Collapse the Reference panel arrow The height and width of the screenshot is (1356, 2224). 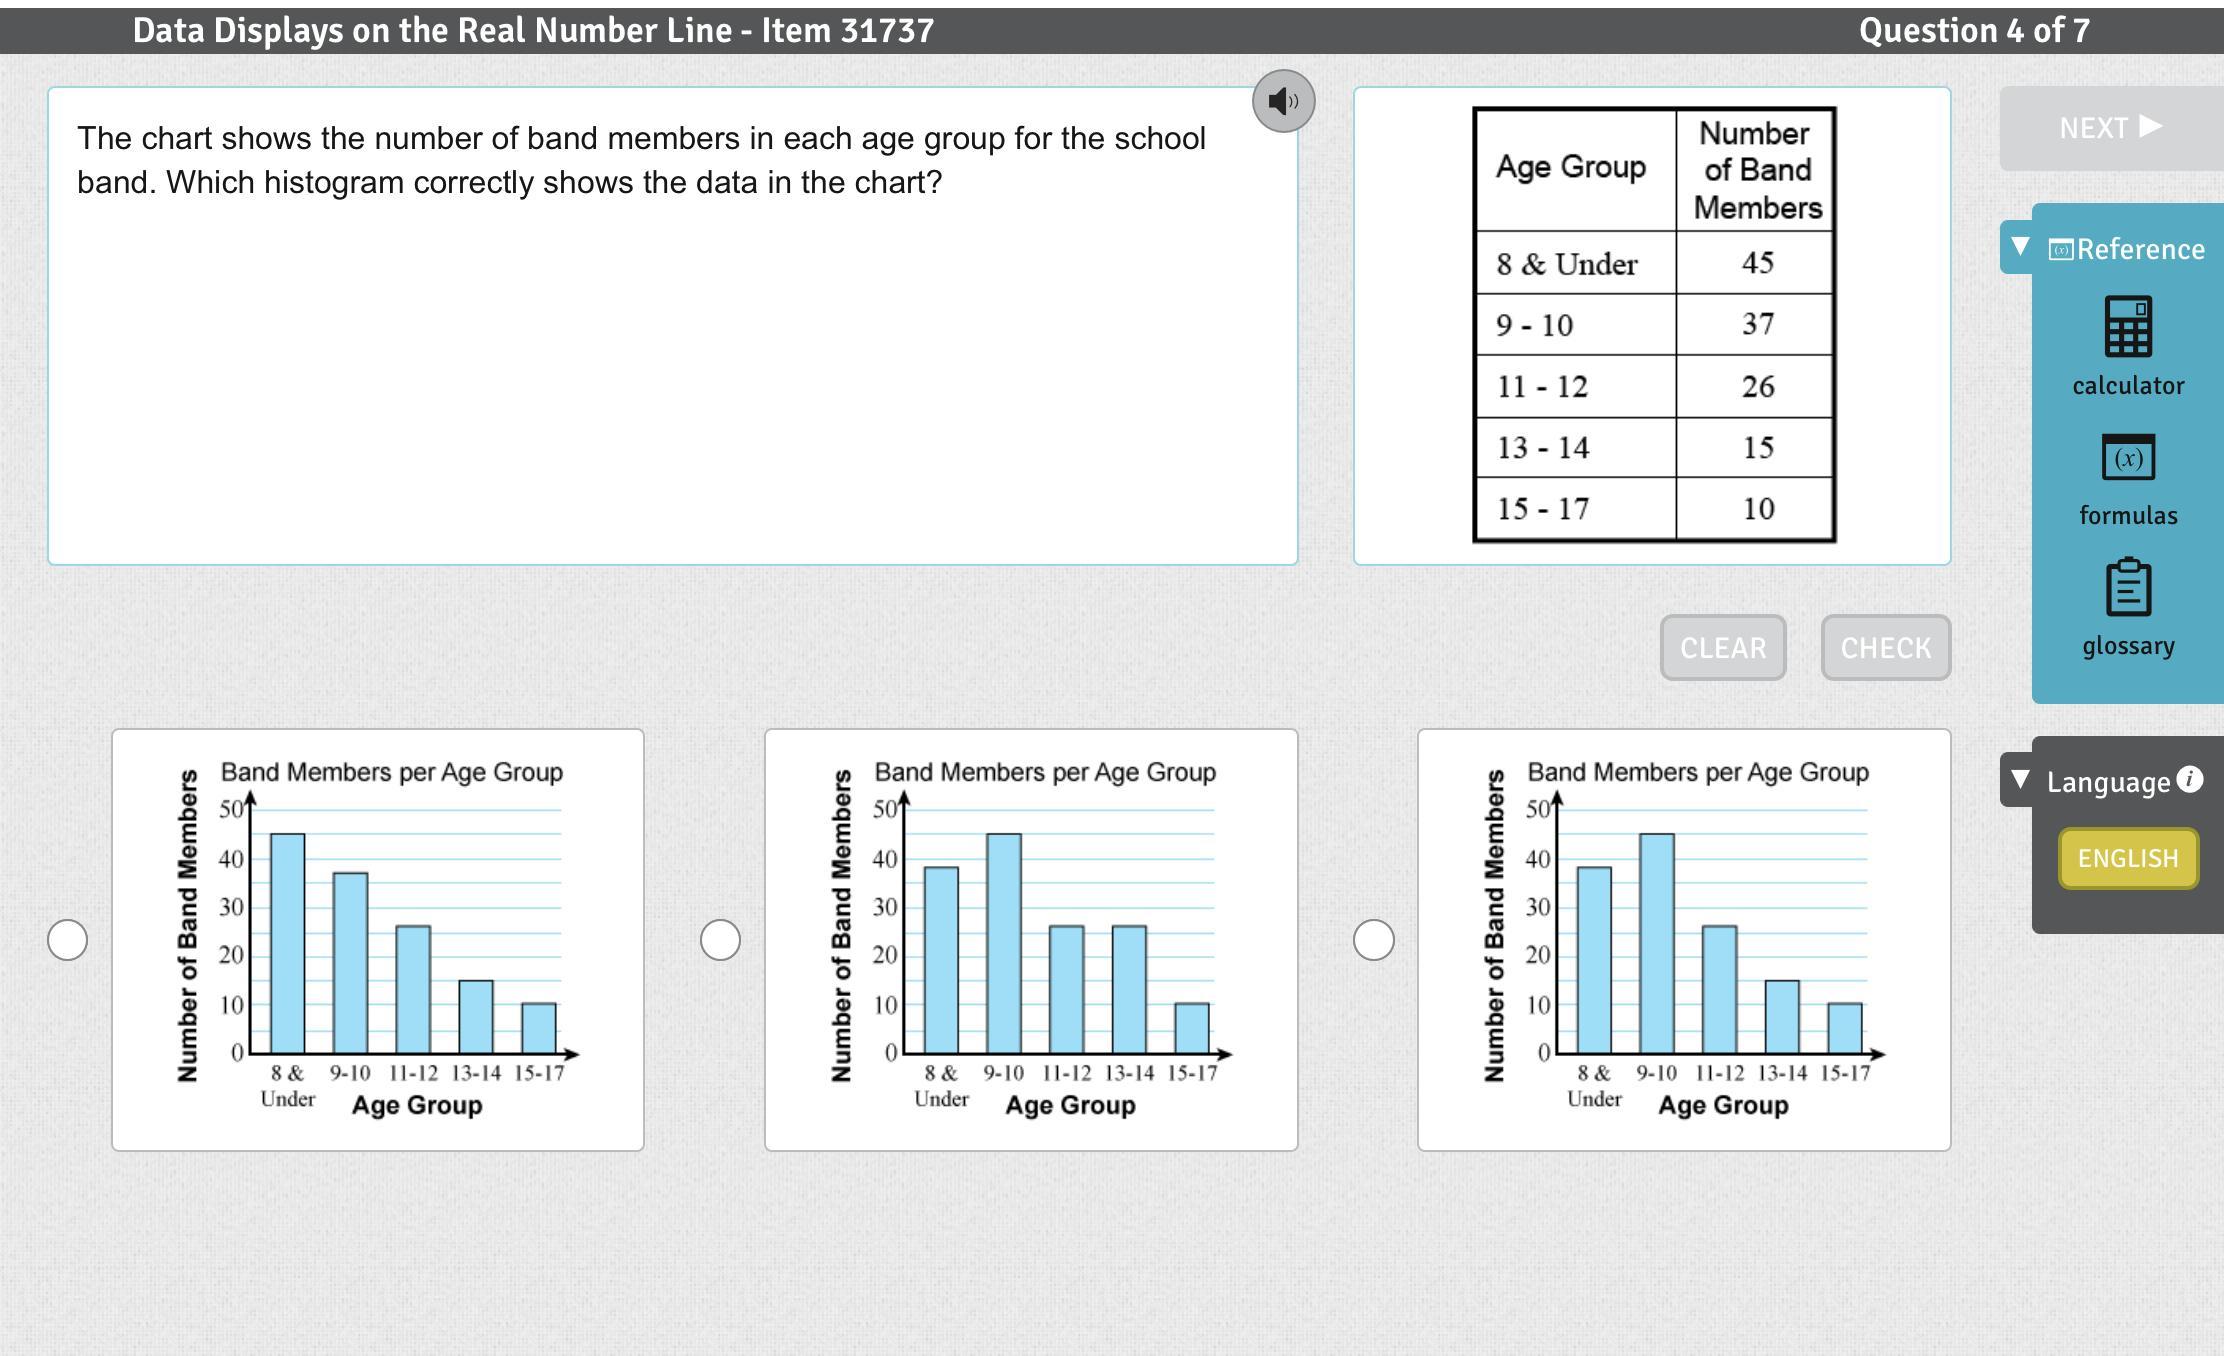tap(2020, 246)
